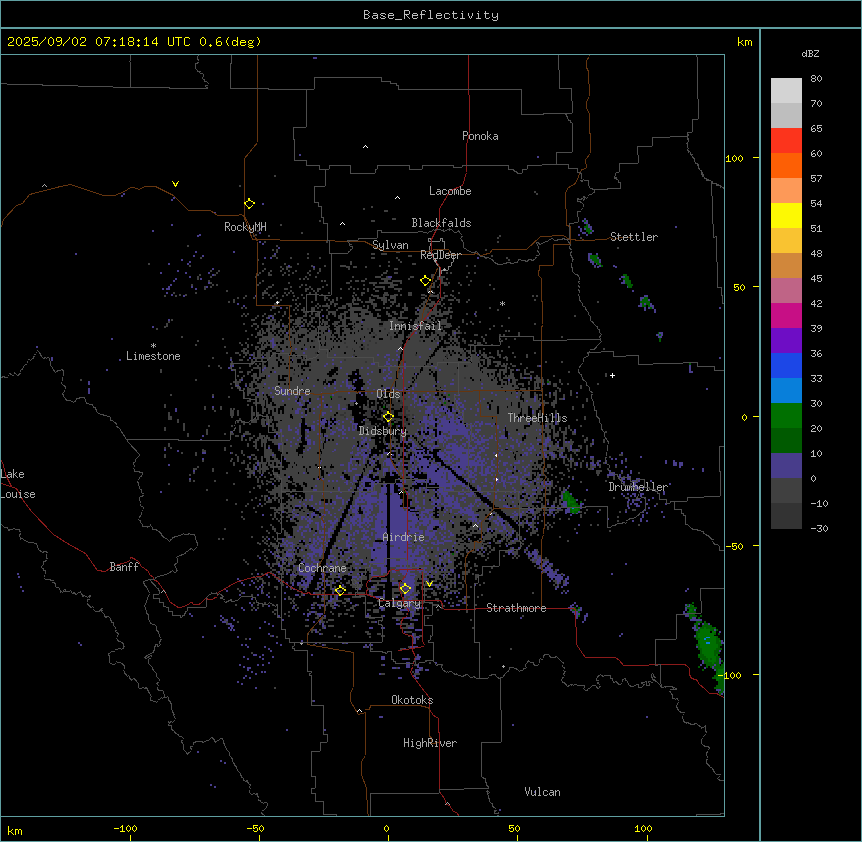Click the white asterisk above Limestone label
The height and width of the screenshot is (842, 862).
(153, 346)
